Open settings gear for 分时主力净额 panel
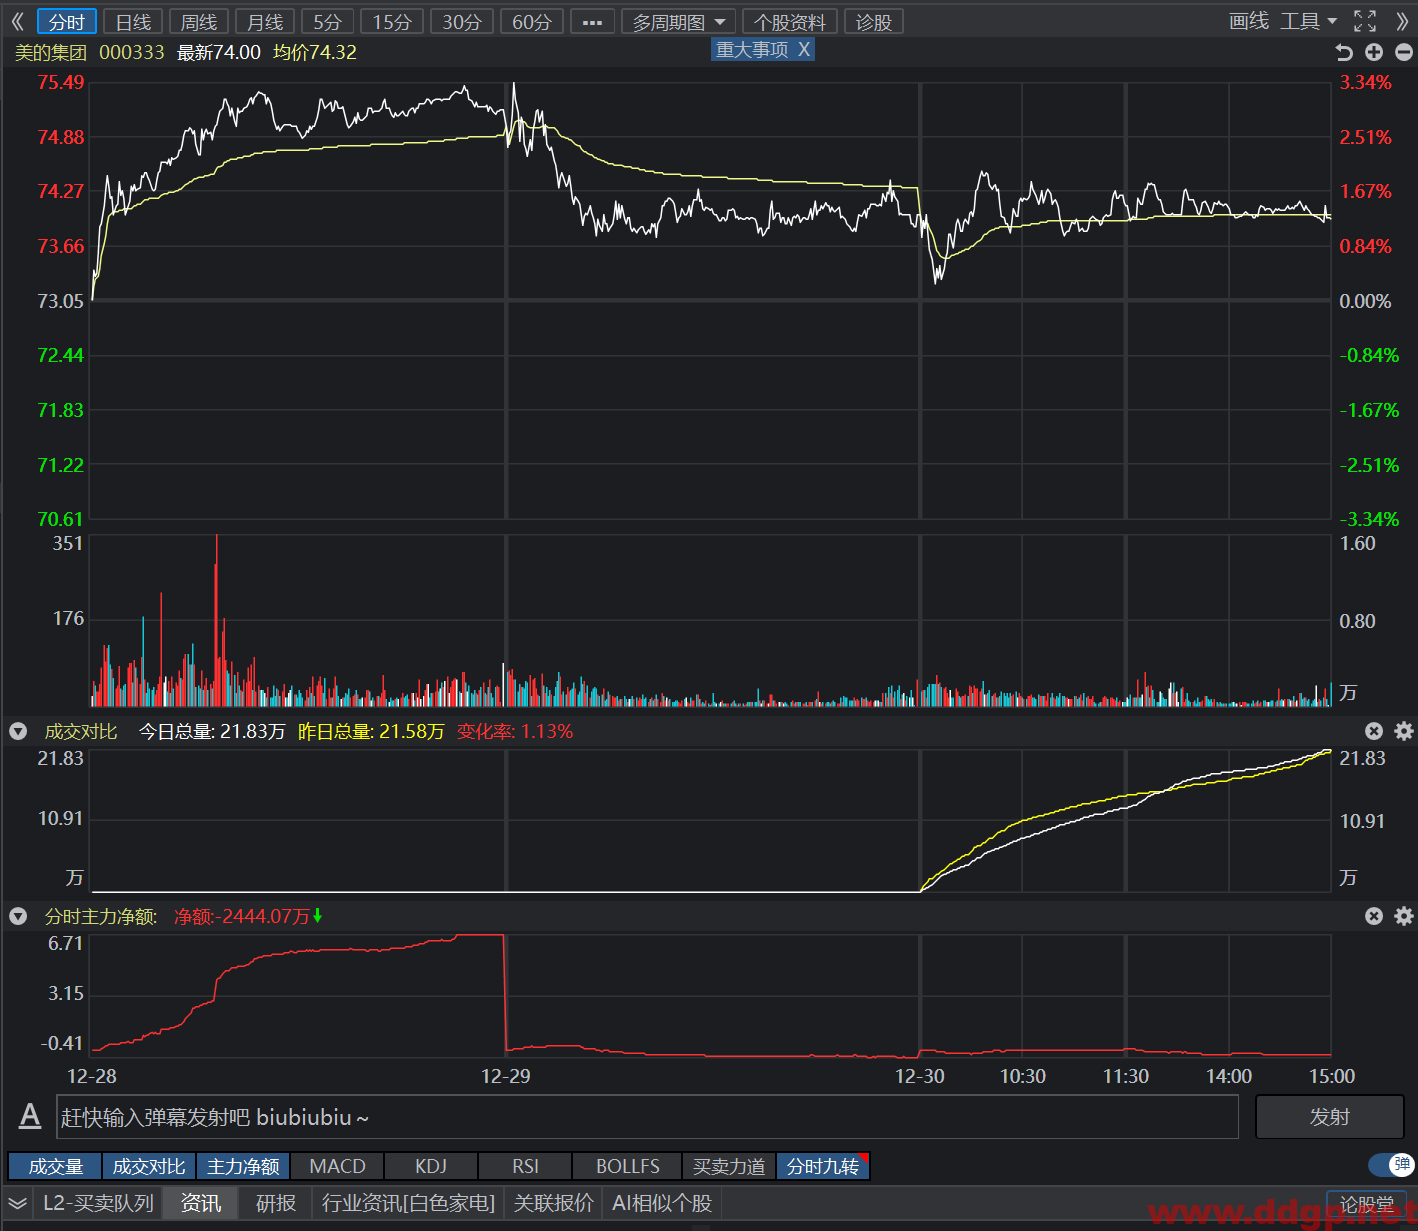The height and width of the screenshot is (1231, 1418). (1404, 916)
